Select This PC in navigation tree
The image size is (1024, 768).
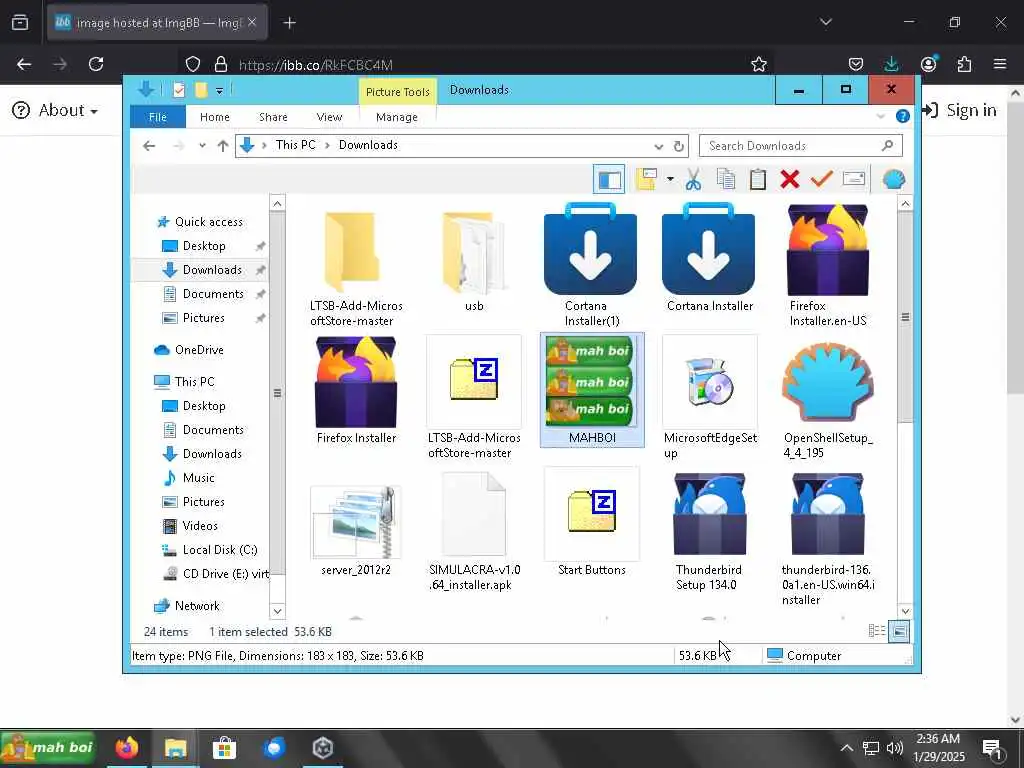click(x=185, y=382)
